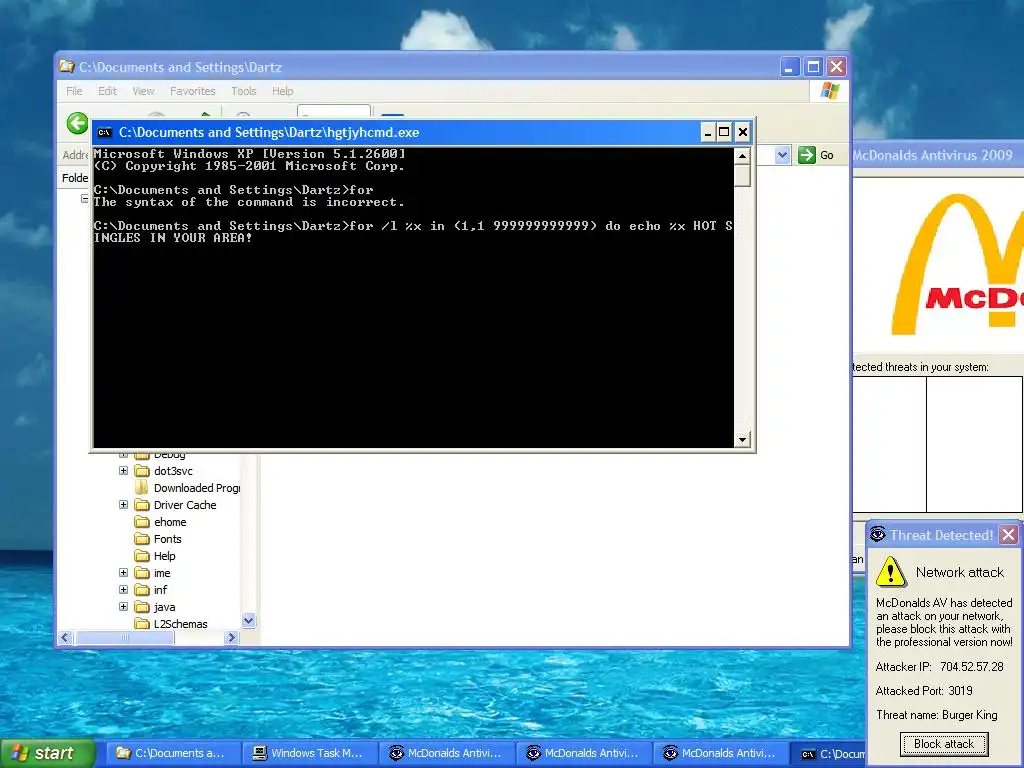
Task: Select the inf folder icon
Action: tap(142, 590)
